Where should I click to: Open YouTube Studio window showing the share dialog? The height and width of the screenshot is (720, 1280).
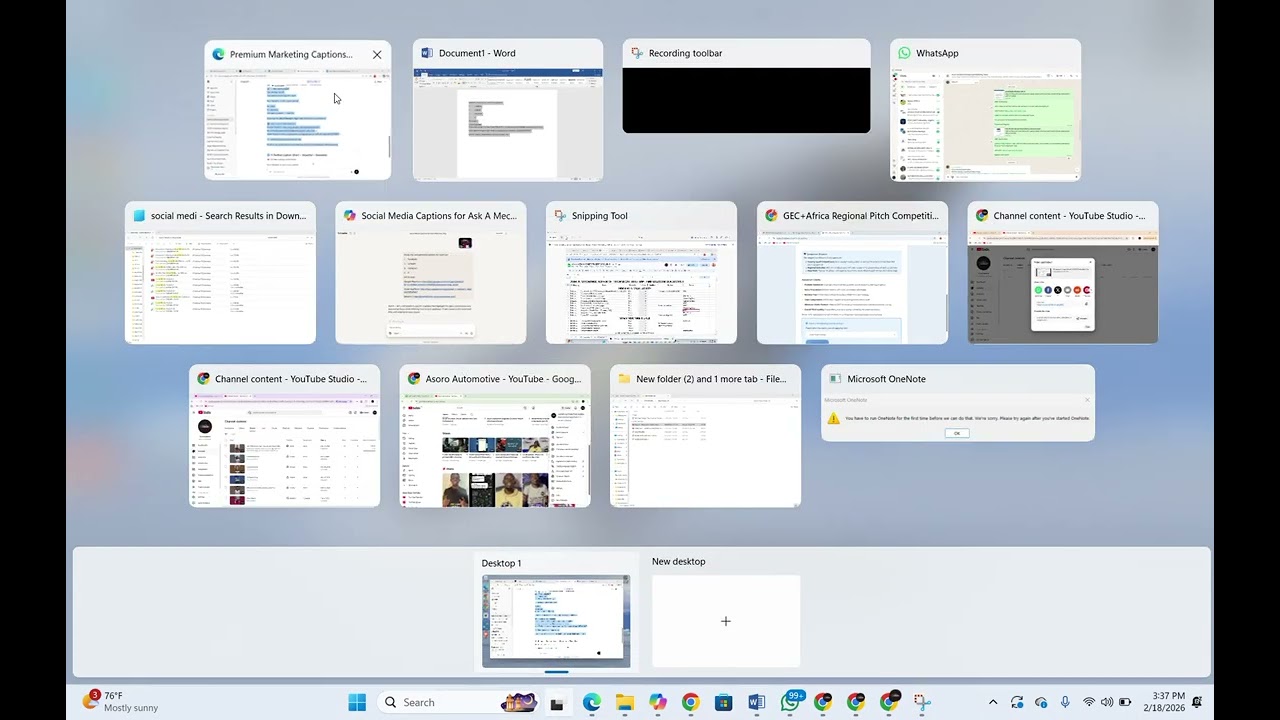(x=1062, y=273)
